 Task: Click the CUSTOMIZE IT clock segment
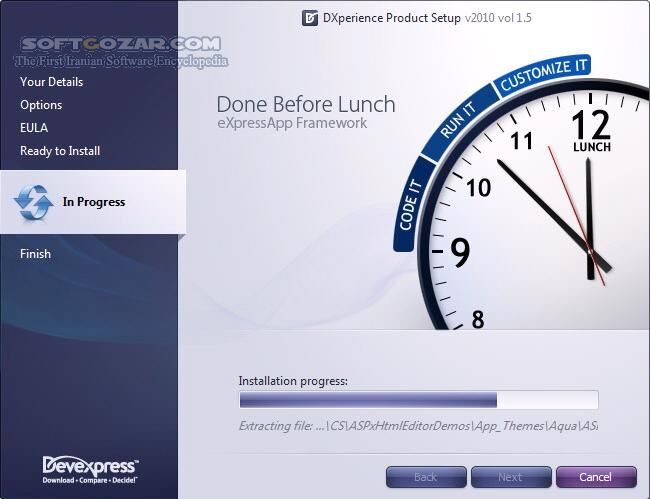[544, 74]
